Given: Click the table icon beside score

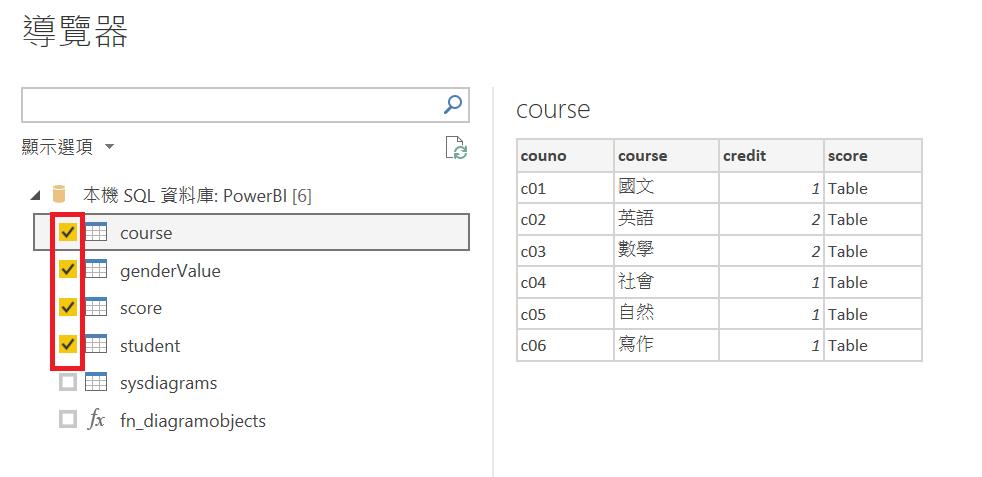Looking at the screenshot, I should 96,307.
